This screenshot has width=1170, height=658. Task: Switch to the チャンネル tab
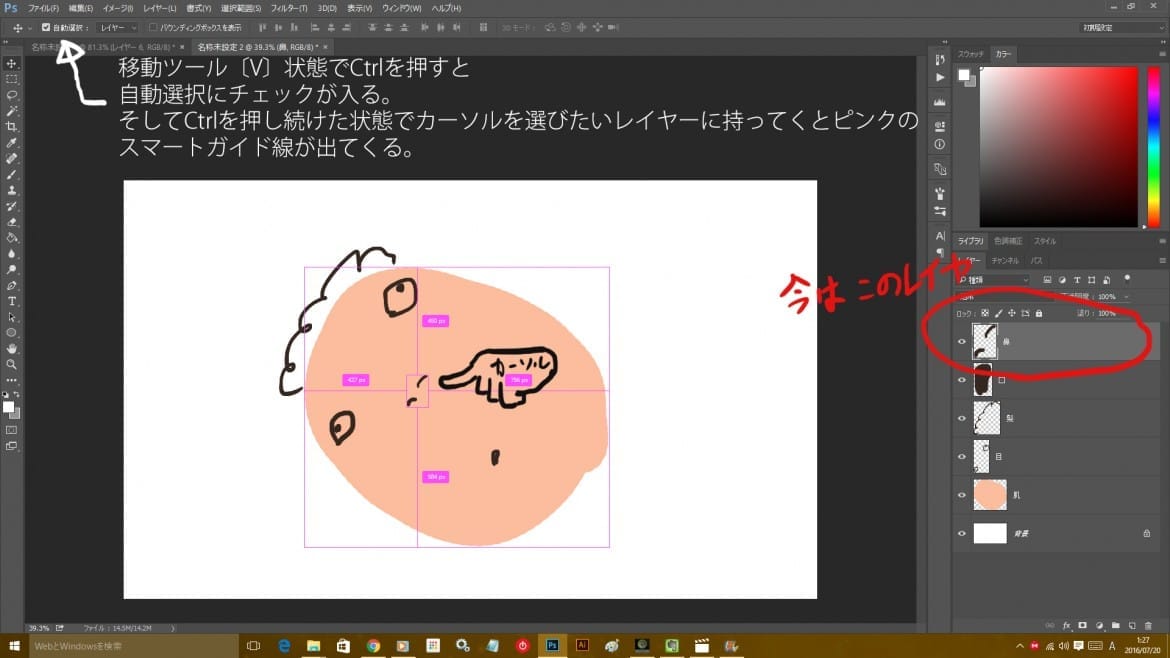click(1005, 260)
